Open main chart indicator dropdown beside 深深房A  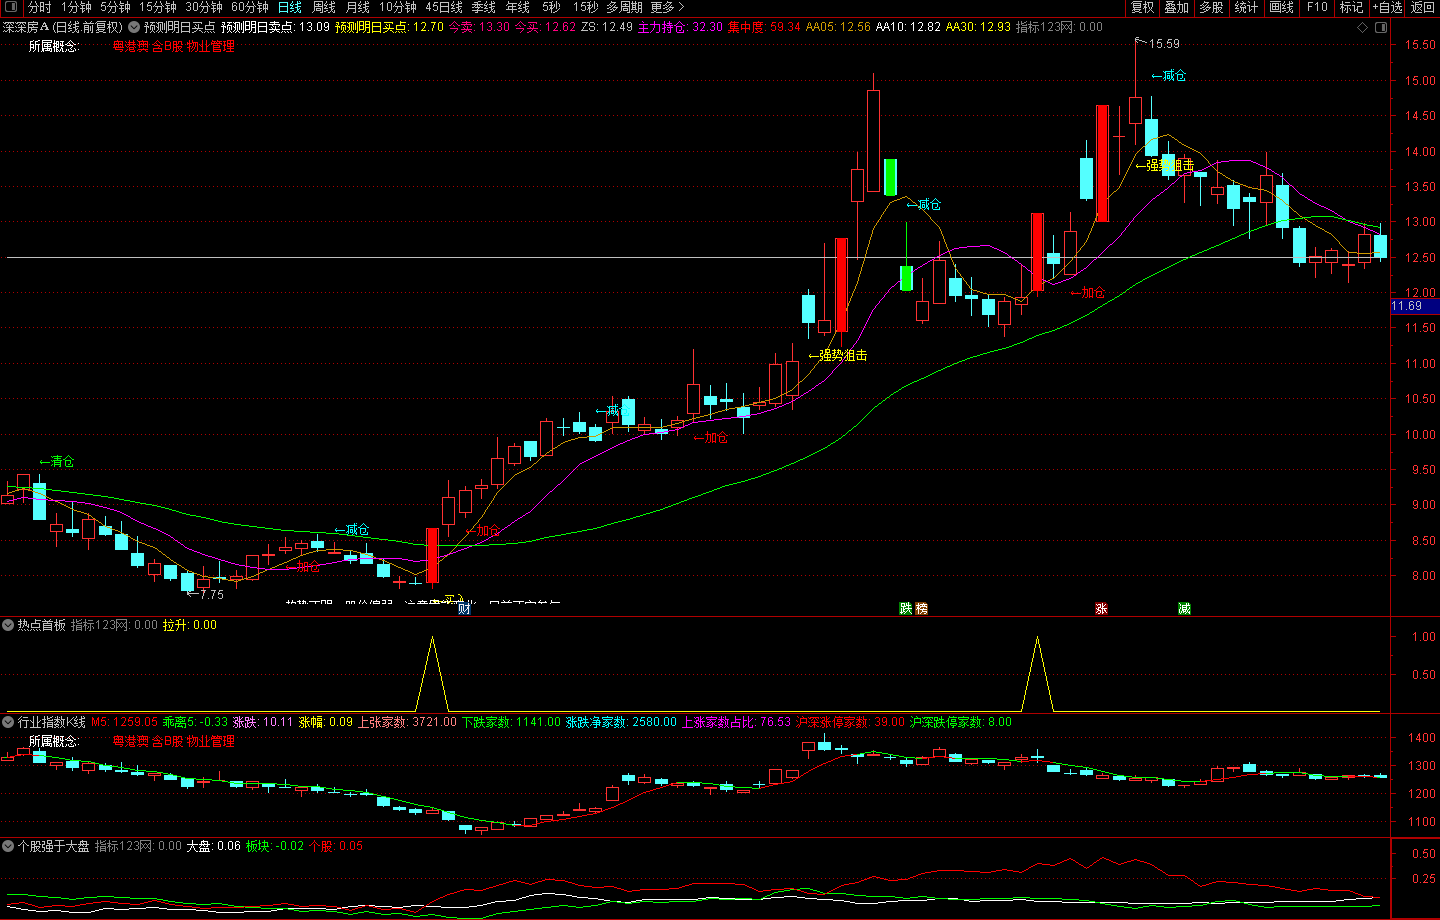tap(134, 27)
